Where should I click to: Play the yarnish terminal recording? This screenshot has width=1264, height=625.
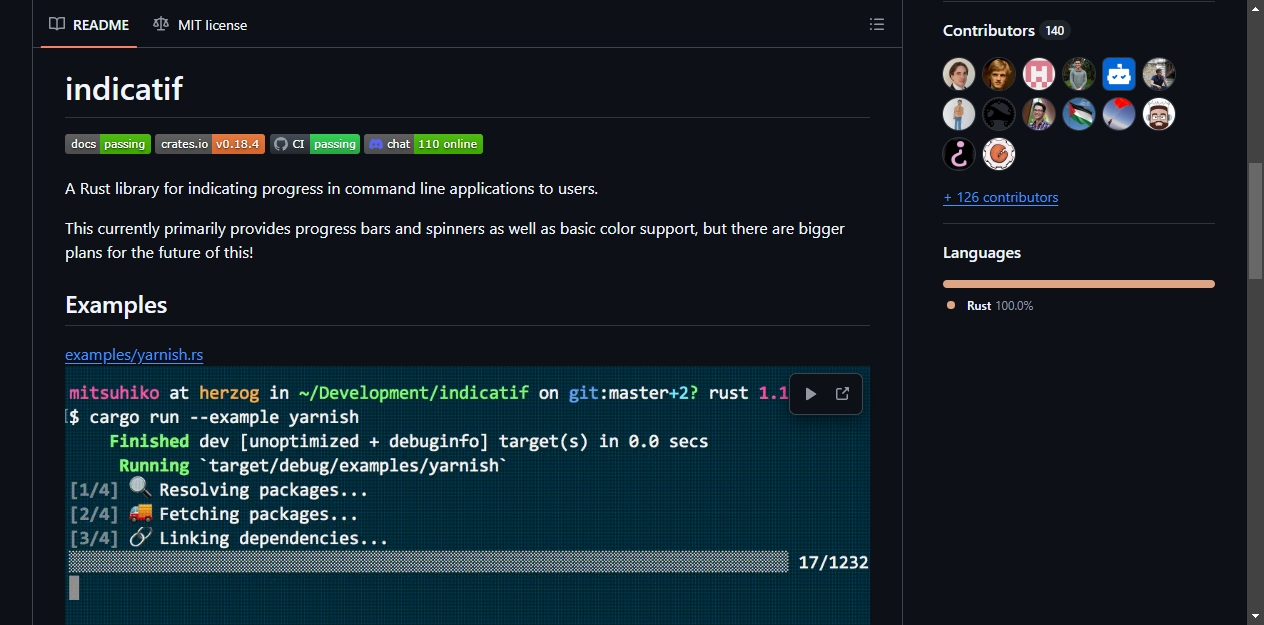pos(811,394)
